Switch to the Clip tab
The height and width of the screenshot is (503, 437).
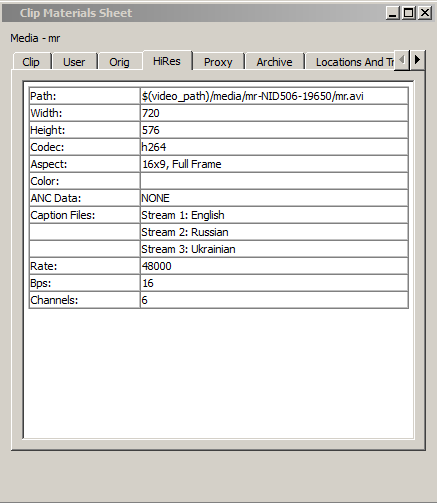point(31,62)
